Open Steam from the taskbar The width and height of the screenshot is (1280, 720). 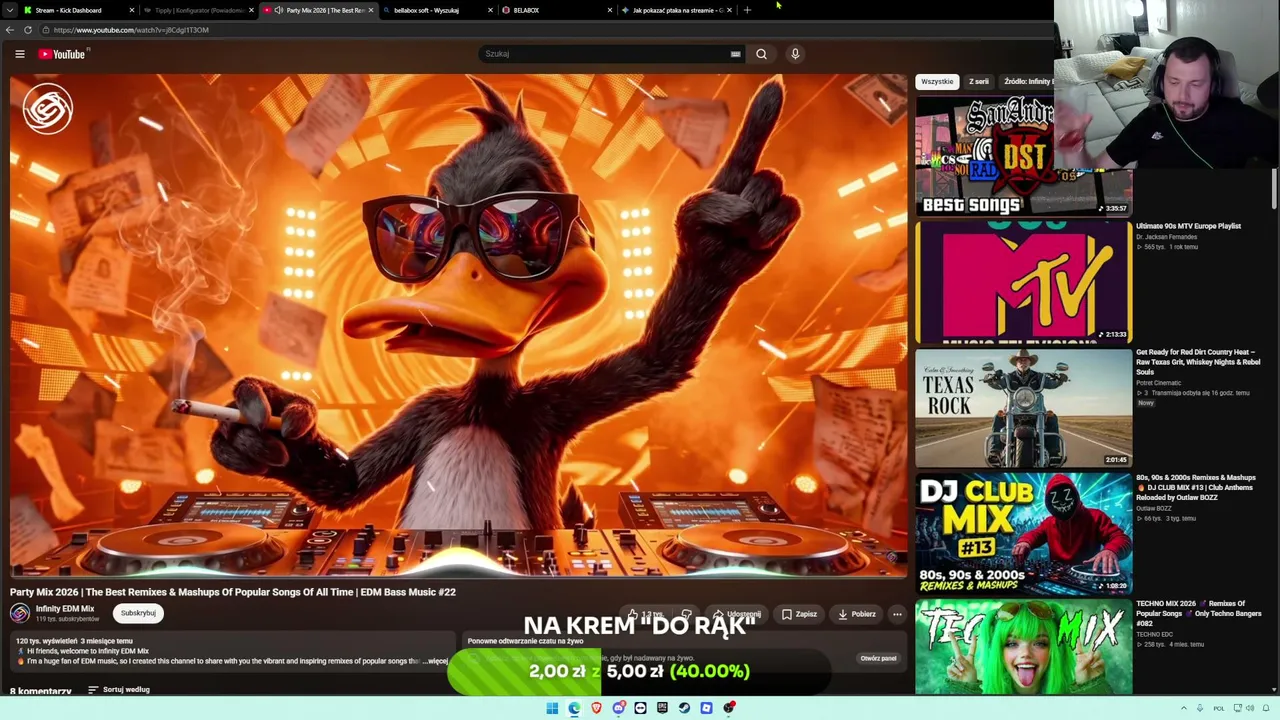[x=685, y=708]
